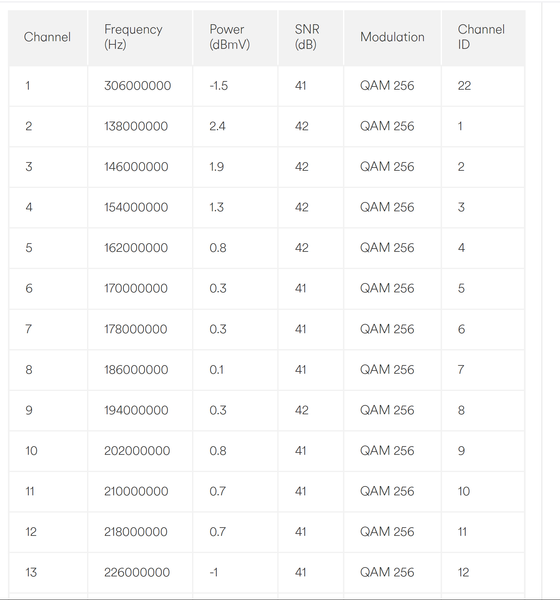560x600 pixels.
Task: Click the Power (dBmV) column header
Action: coord(230,37)
